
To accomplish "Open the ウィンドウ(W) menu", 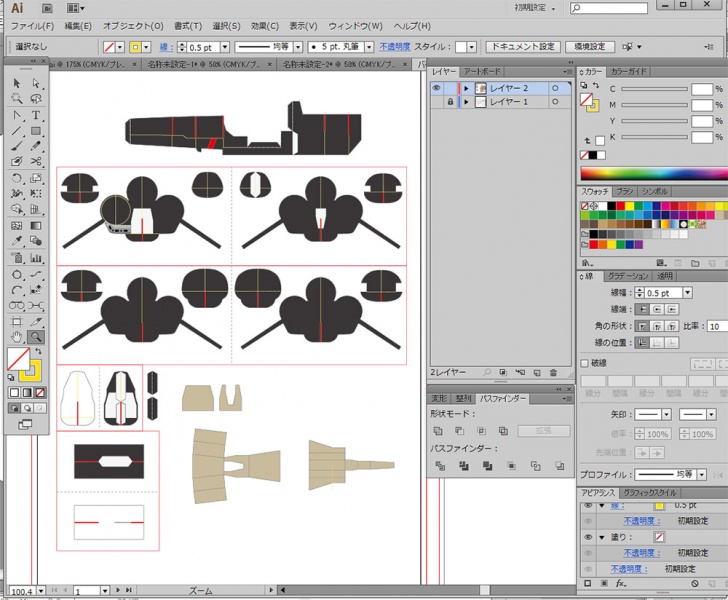I will [x=356, y=26].
